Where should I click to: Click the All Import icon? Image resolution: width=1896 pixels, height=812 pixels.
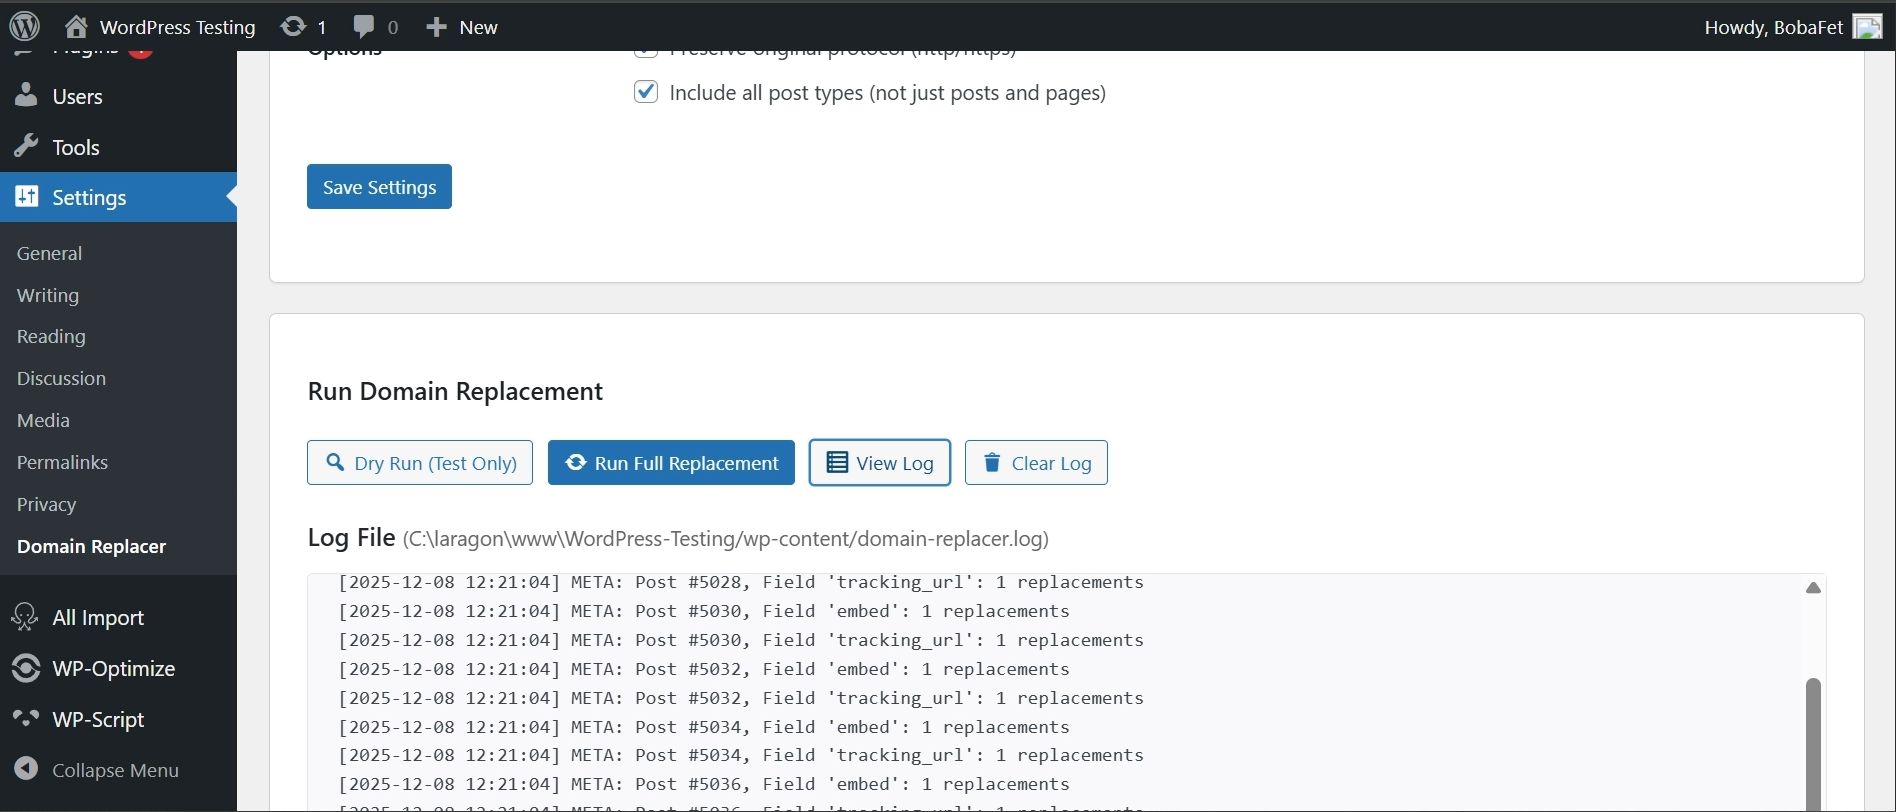pyautogui.click(x=26, y=617)
